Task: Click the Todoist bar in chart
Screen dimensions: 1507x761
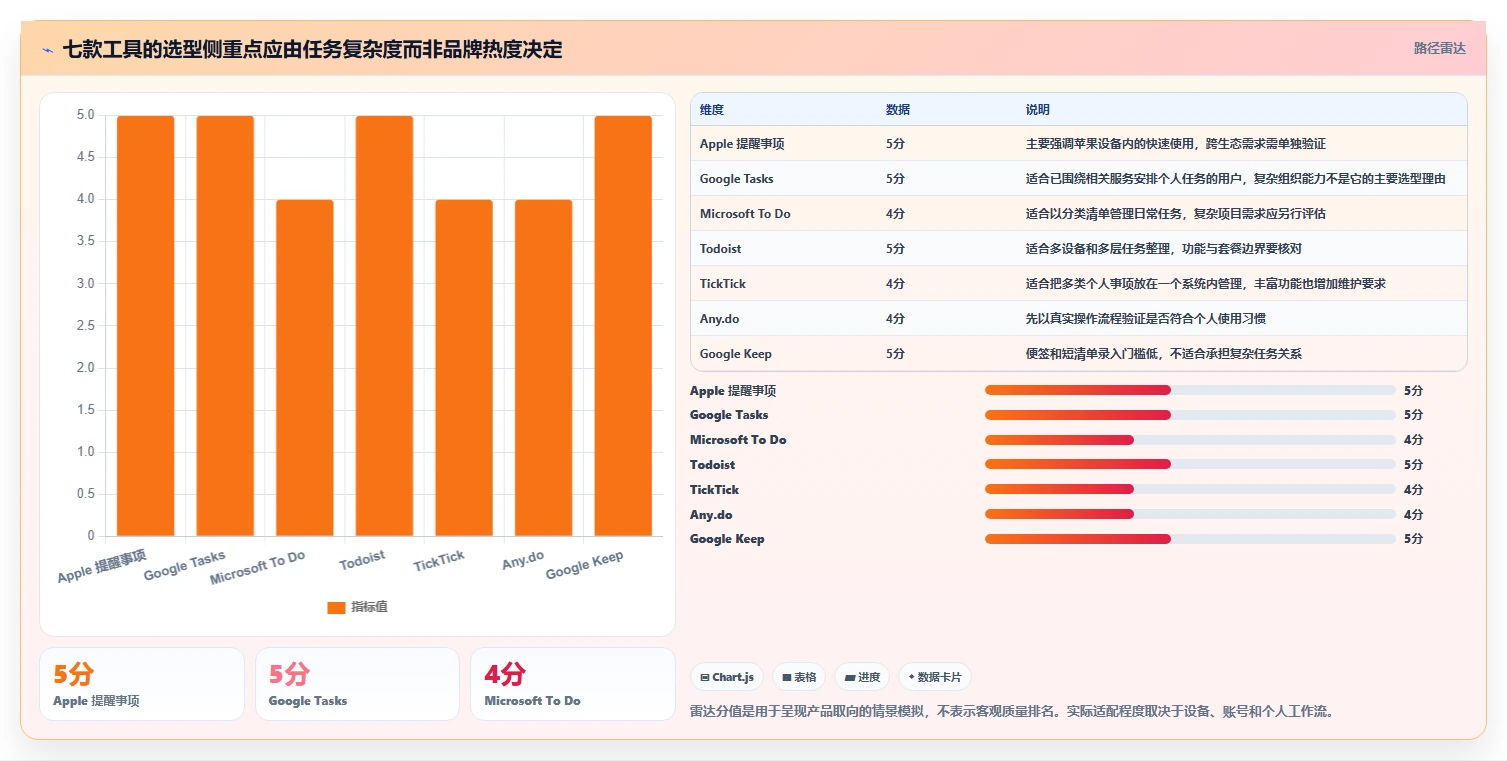Action: click(384, 326)
